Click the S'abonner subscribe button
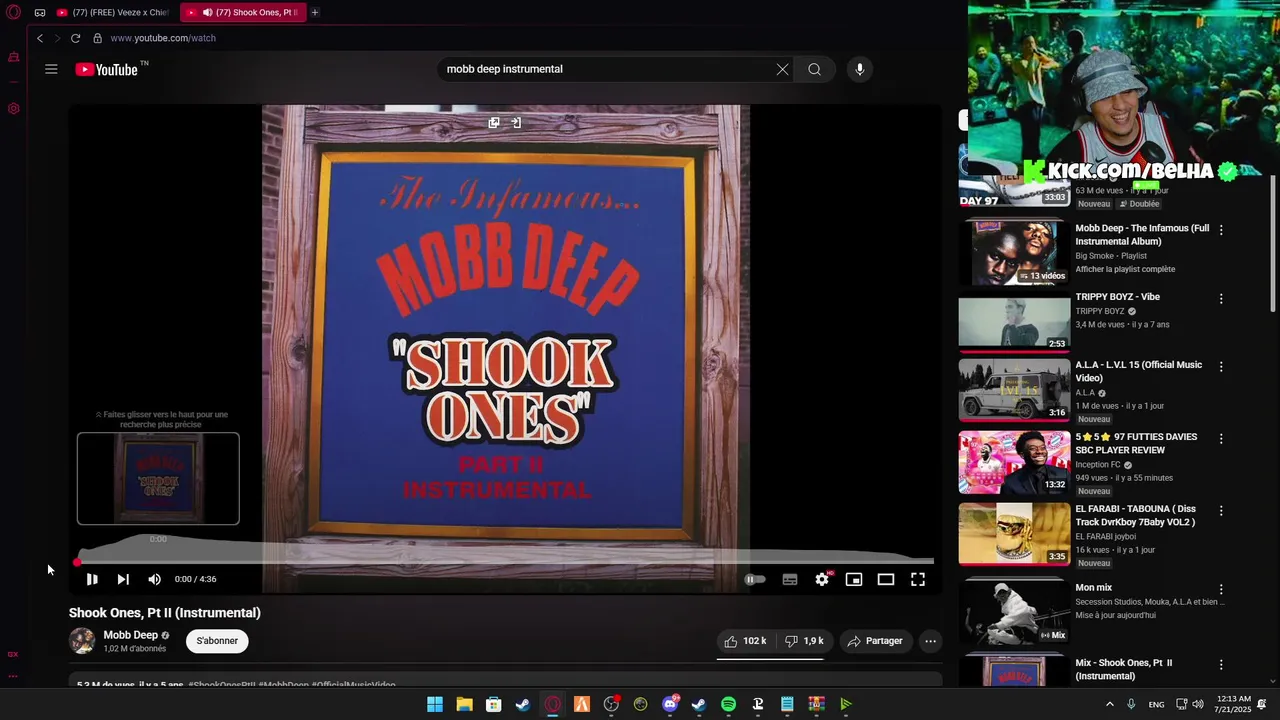The width and height of the screenshot is (1280, 720). click(x=217, y=641)
